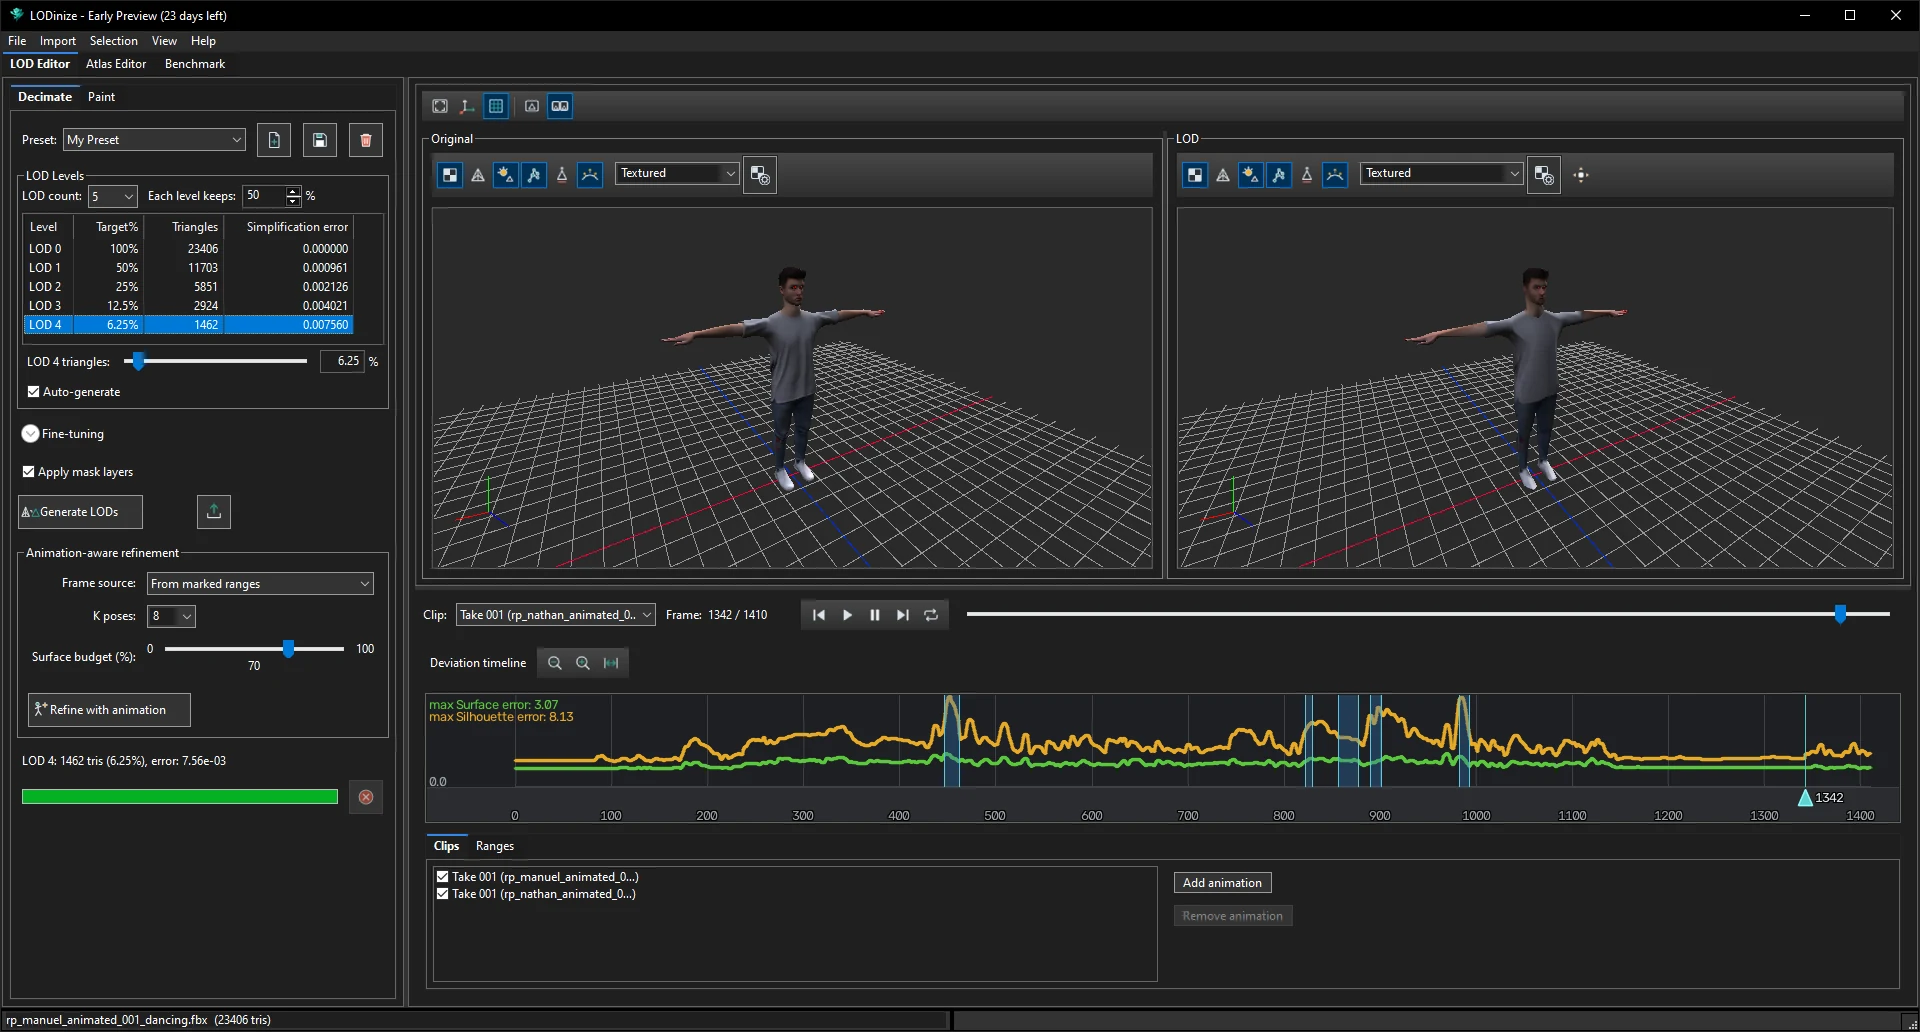Open the K poses dropdown
Screen dimensions: 1920x1032
click(171, 616)
